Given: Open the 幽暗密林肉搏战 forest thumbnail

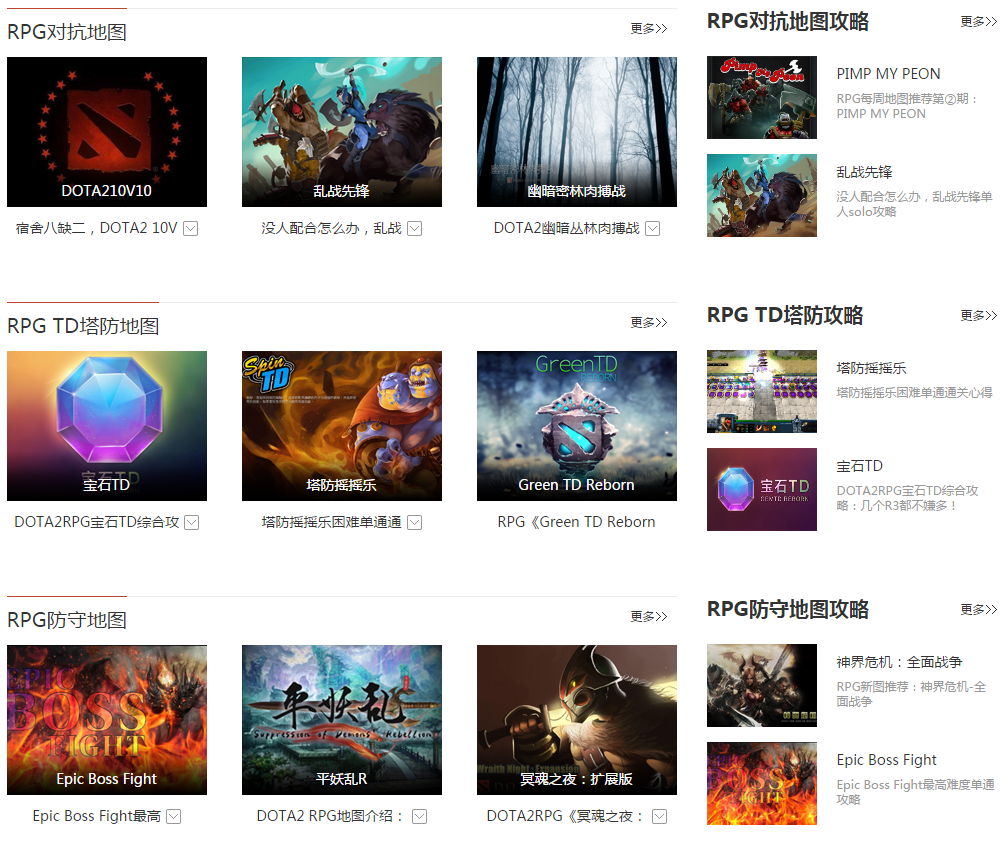Looking at the screenshot, I should (x=577, y=132).
